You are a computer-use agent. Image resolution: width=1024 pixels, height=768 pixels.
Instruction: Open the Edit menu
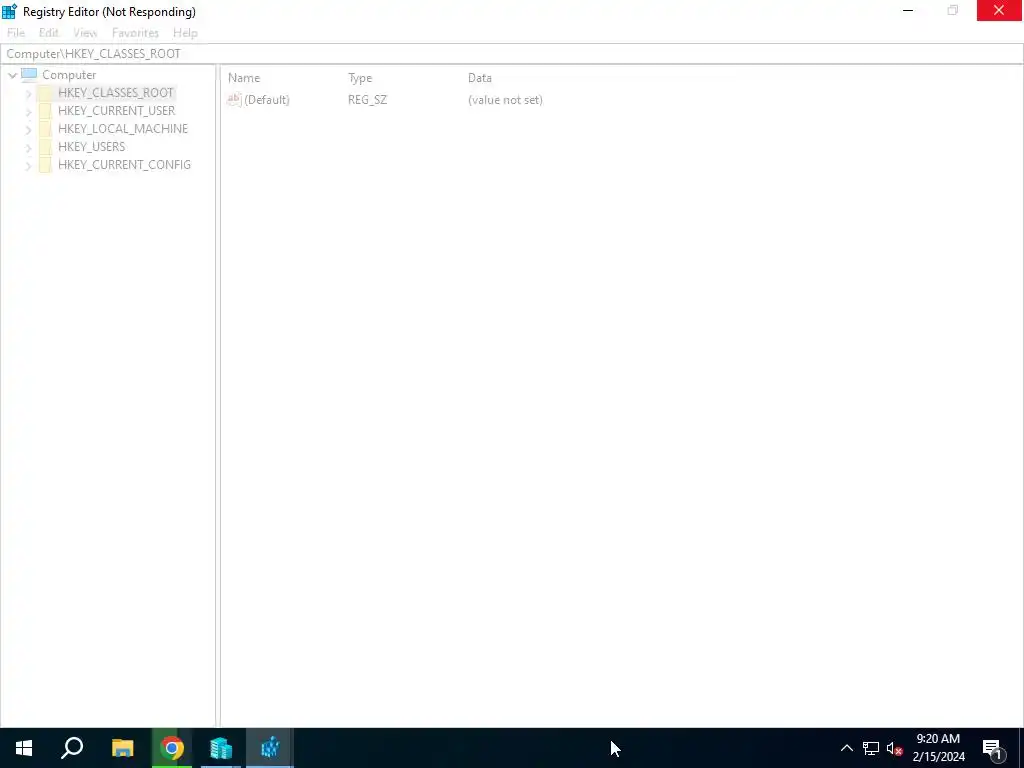click(x=48, y=33)
